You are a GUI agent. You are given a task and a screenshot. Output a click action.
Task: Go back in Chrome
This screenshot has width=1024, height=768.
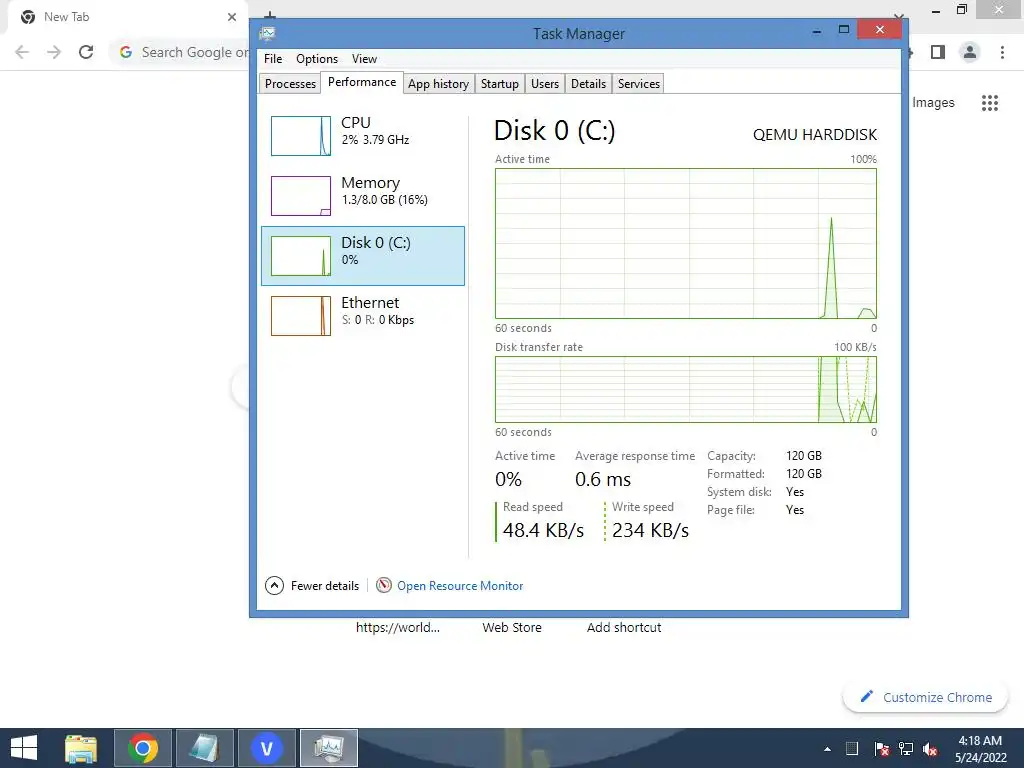(22, 52)
